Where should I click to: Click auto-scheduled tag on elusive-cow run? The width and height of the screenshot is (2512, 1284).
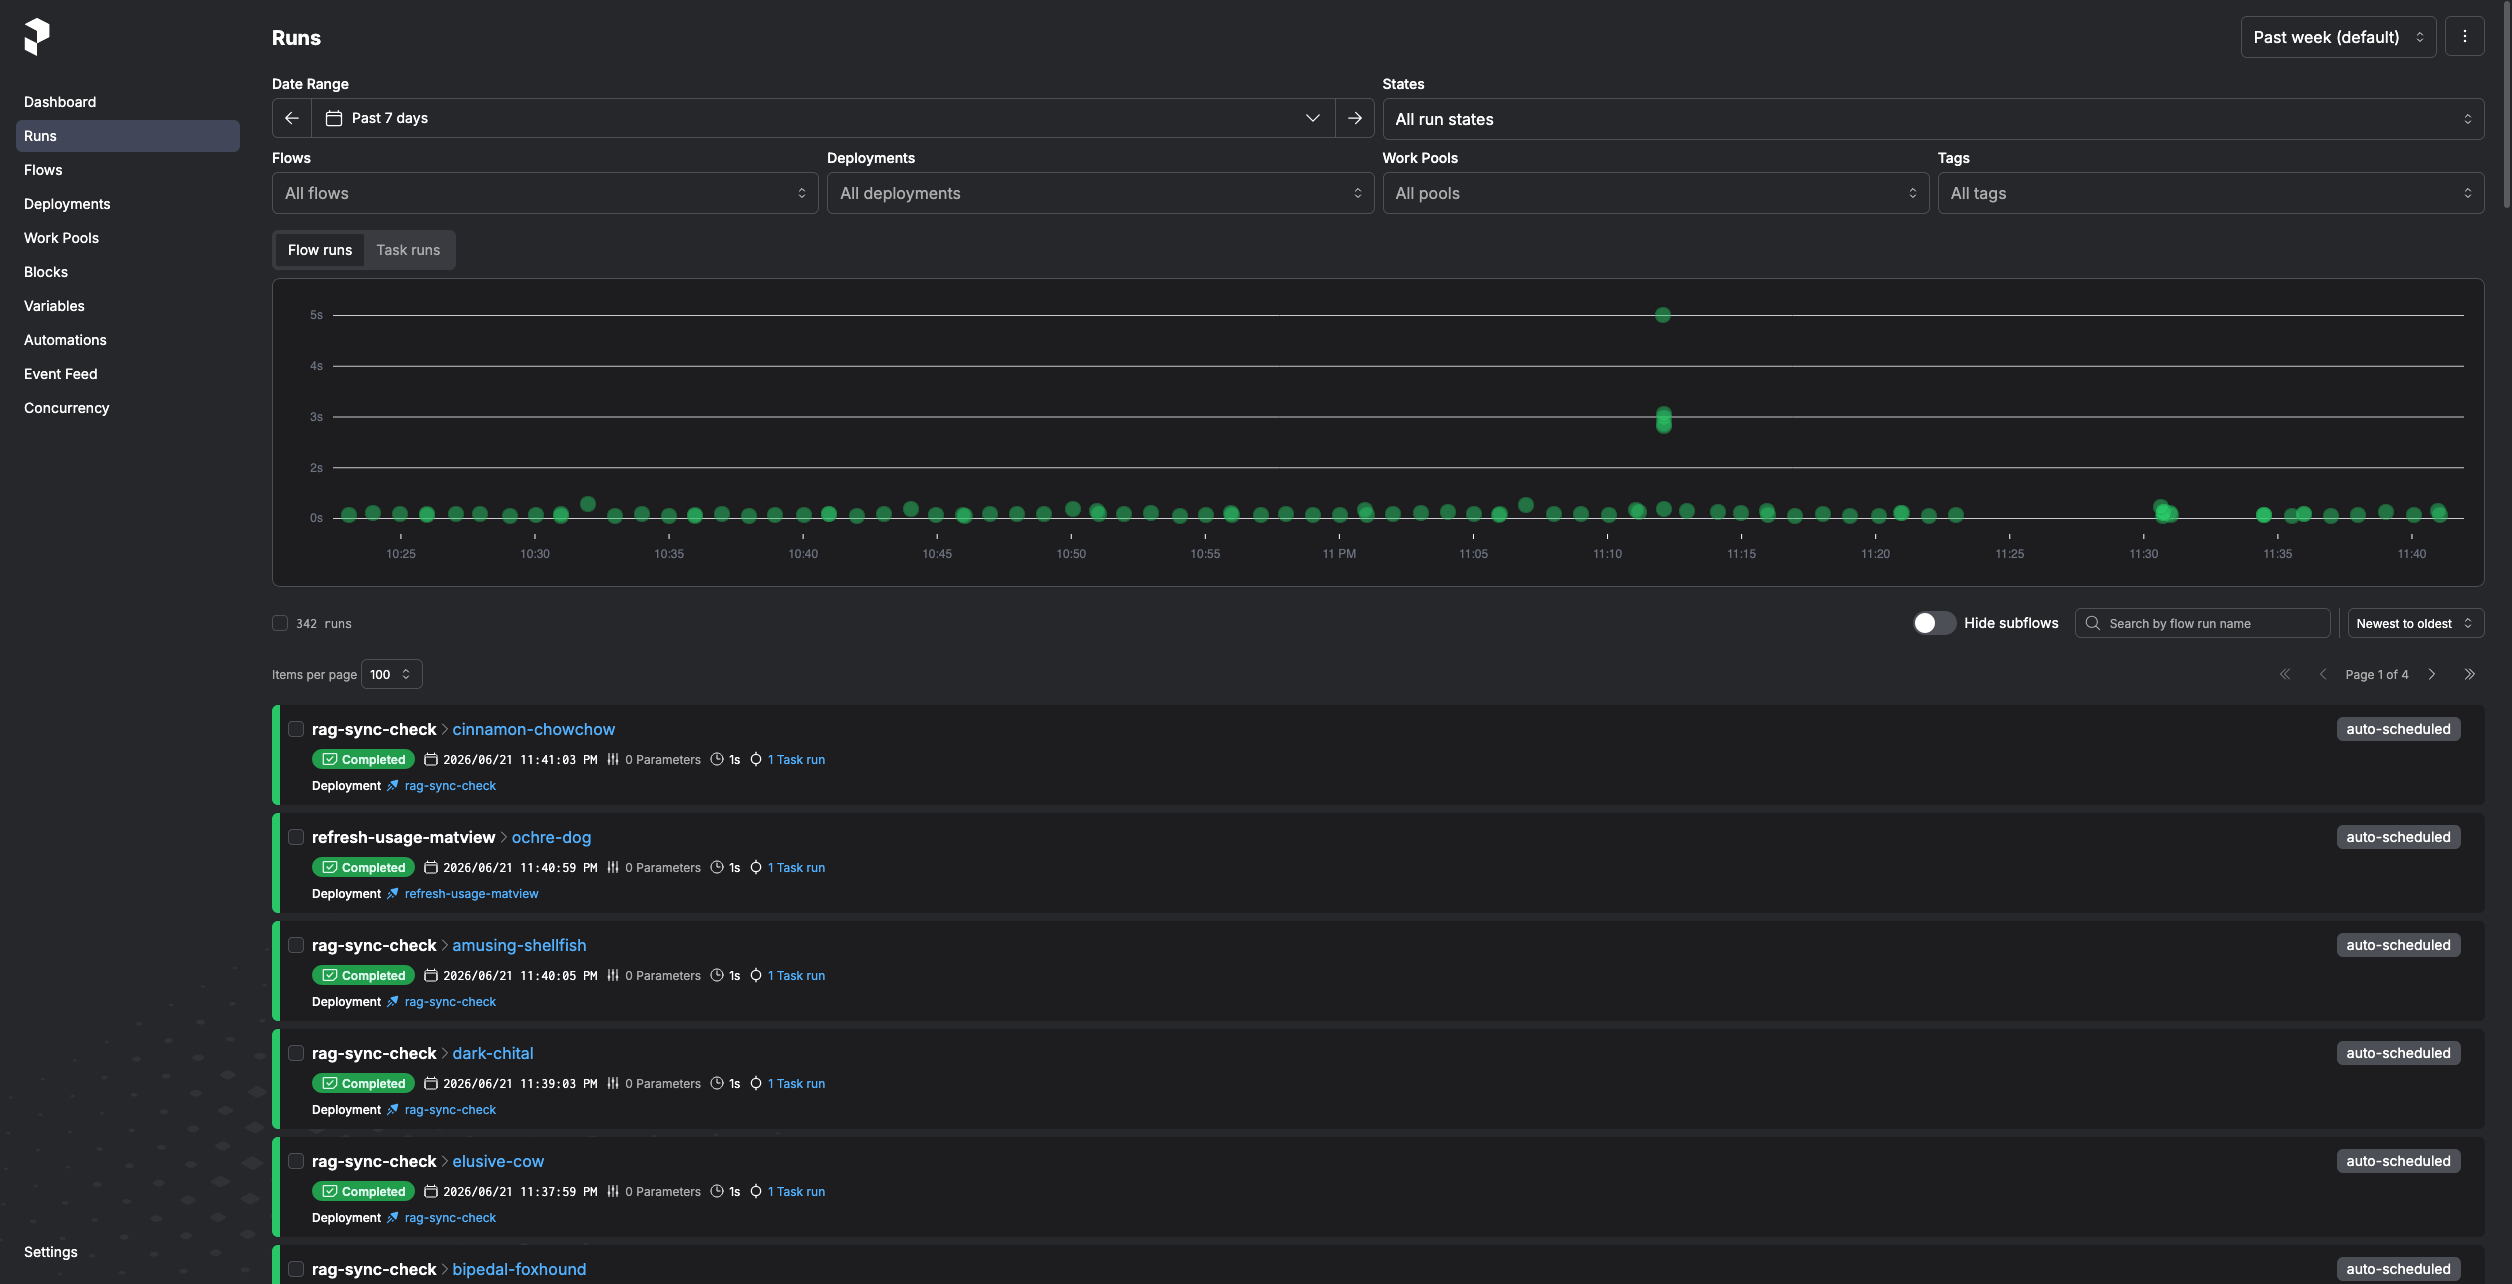(2398, 1161)
